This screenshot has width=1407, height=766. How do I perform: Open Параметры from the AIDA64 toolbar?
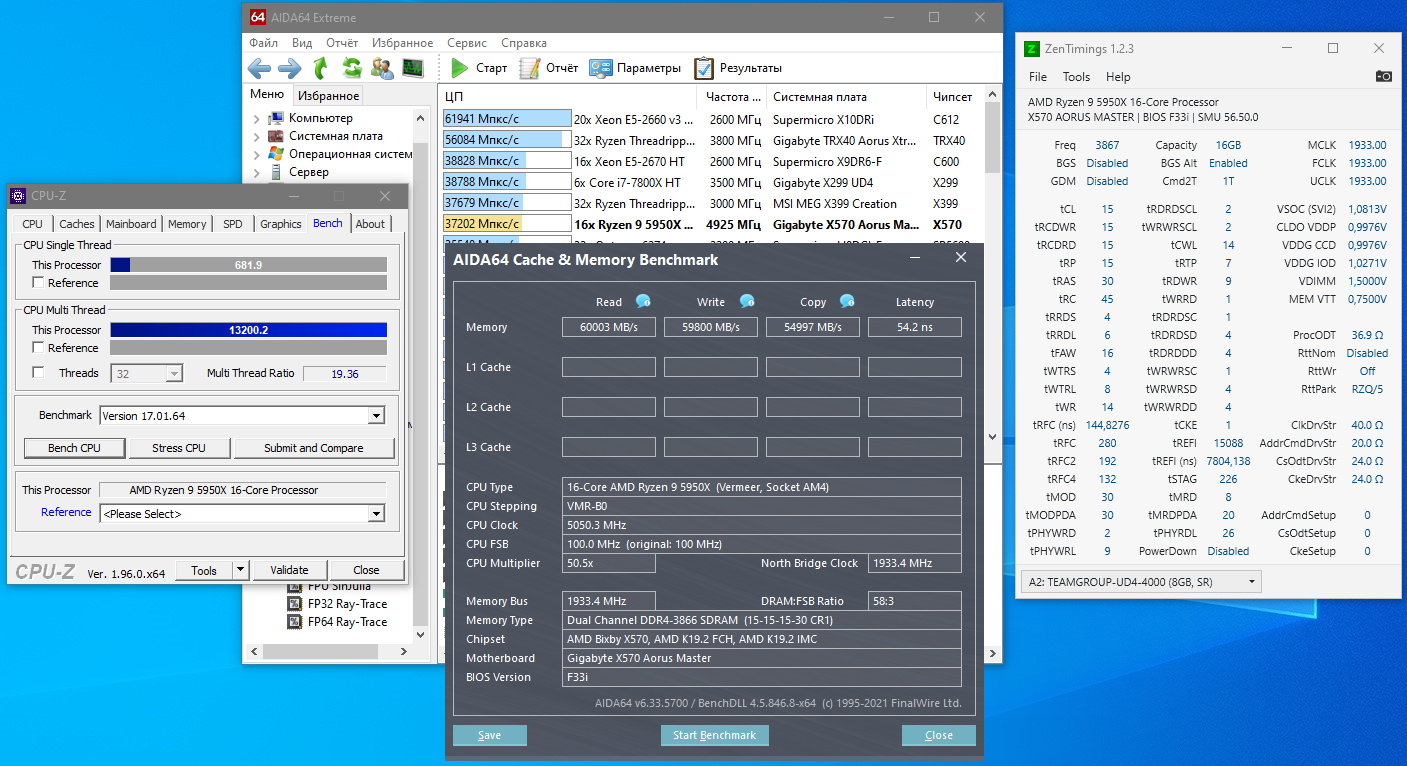point(635,68)
